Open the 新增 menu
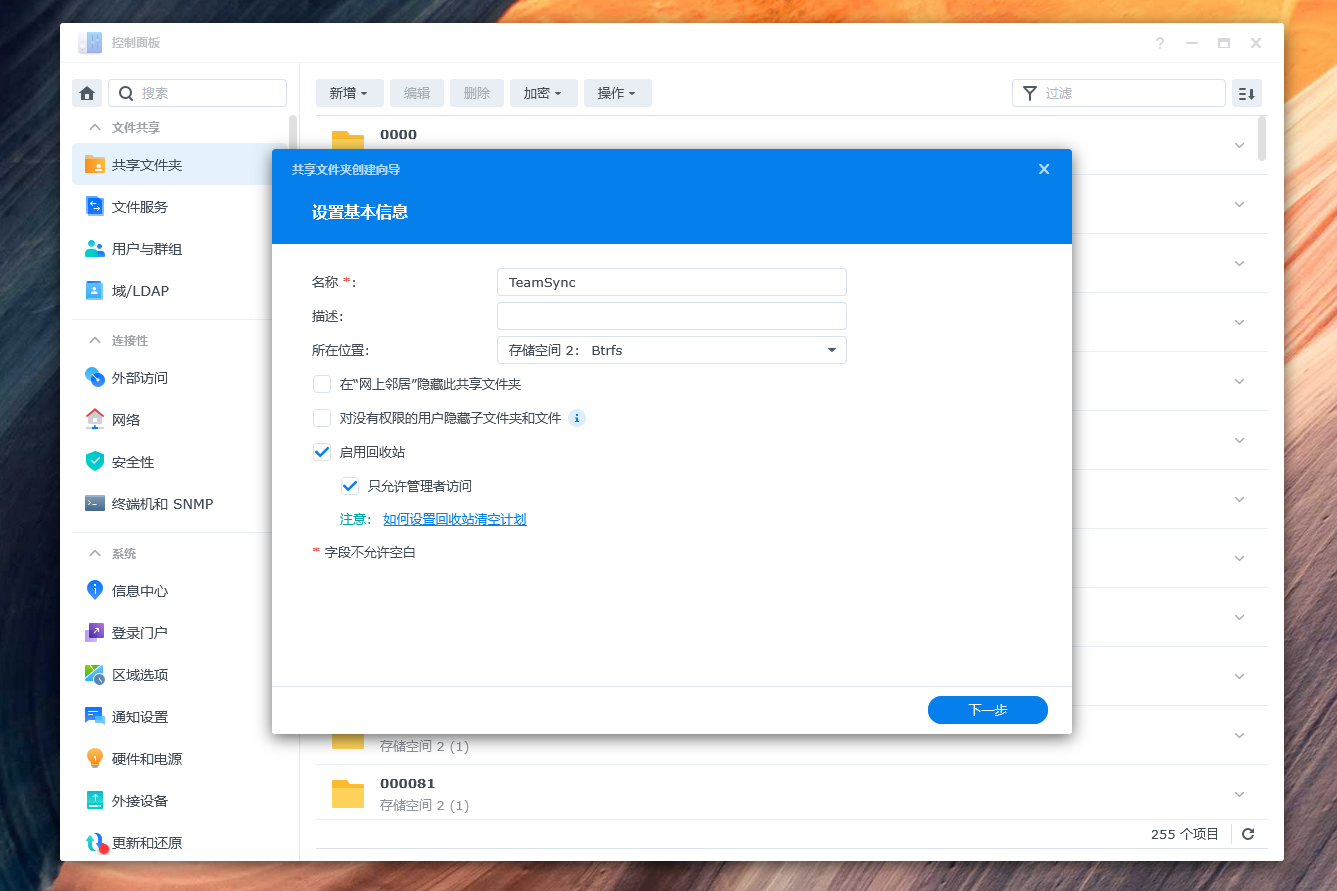1337x891 pixels. 349,92
